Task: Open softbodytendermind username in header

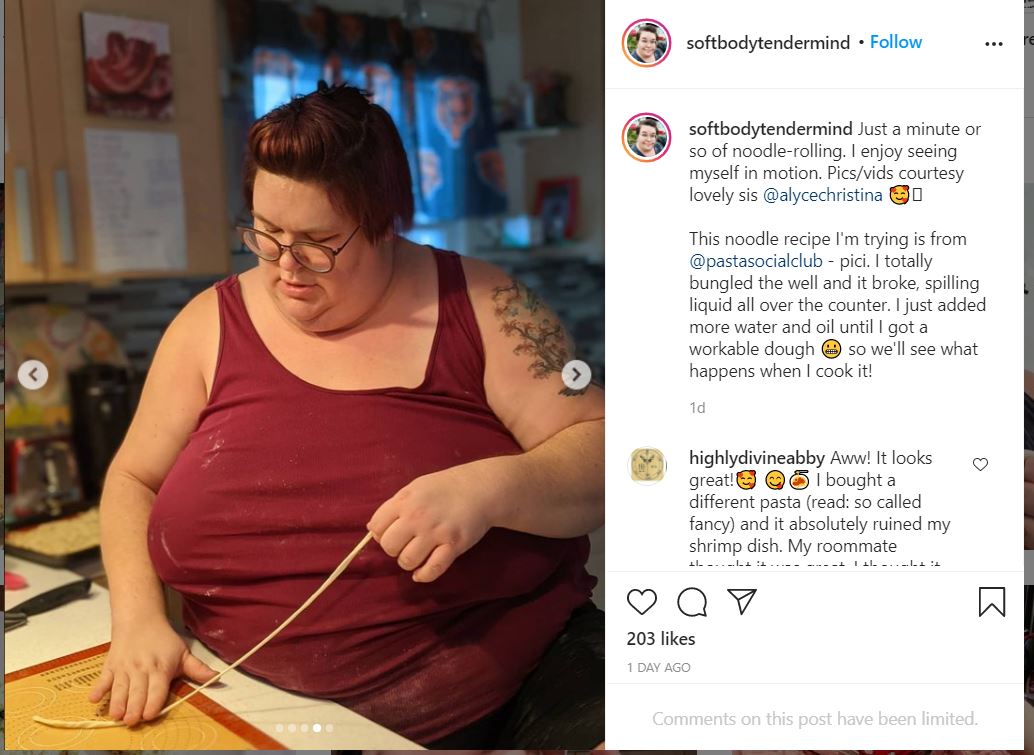Action: (x=768, y=43)
